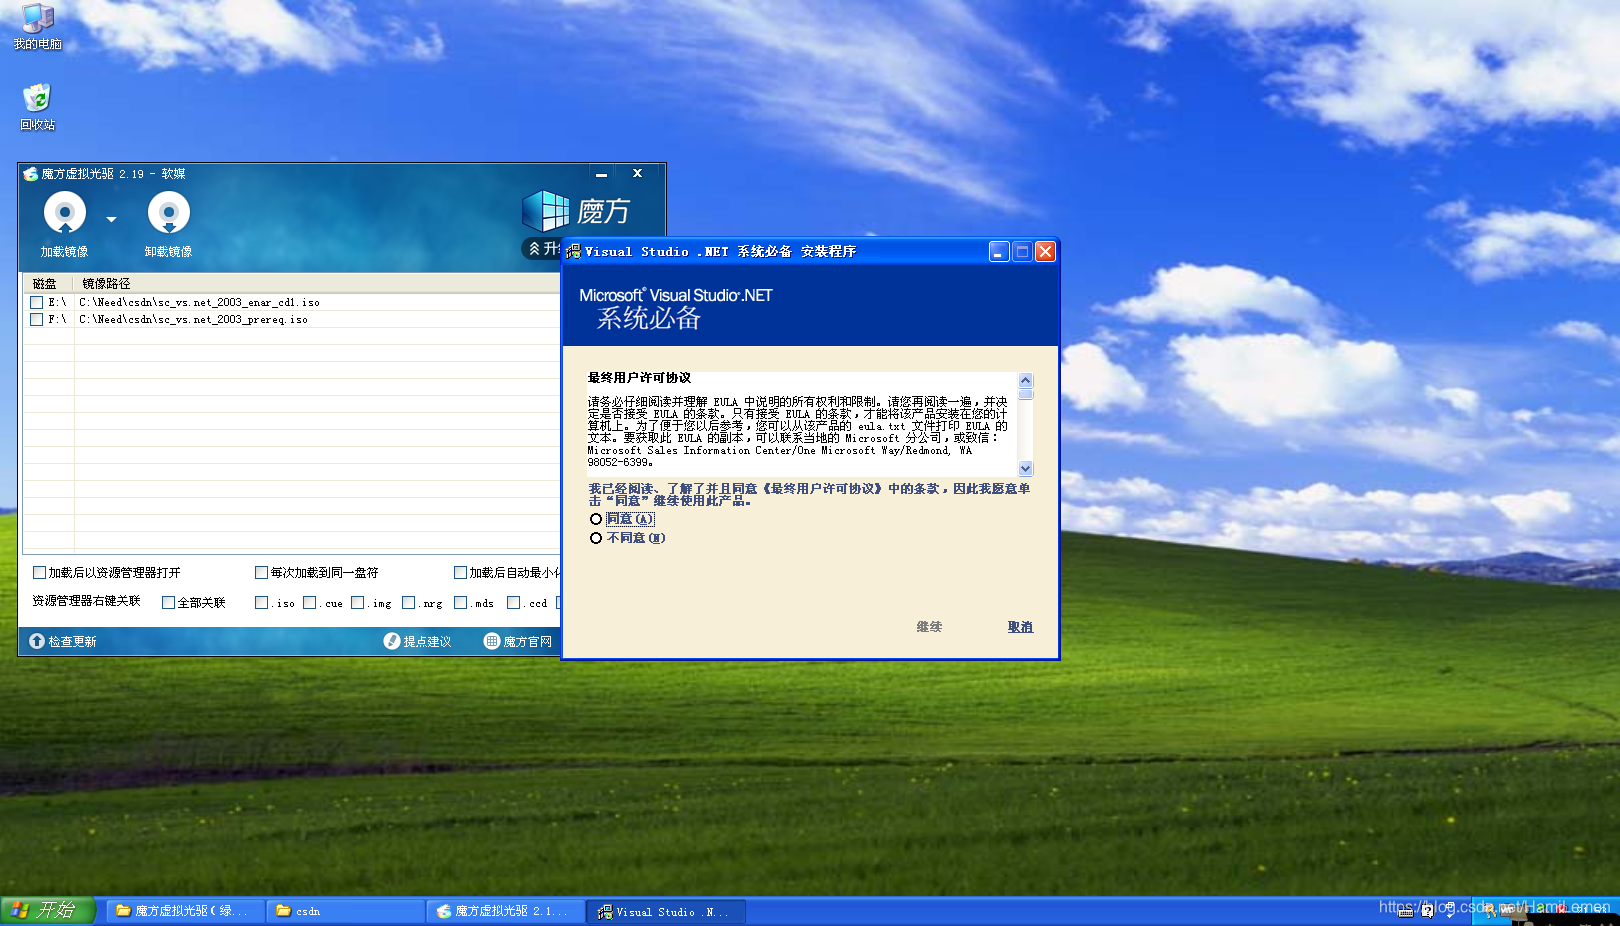Image resolution: width=1620 pixels, height=926 pixels.
Task: Click the EULA scrollbar thumb
Action: click(1025, 394)
